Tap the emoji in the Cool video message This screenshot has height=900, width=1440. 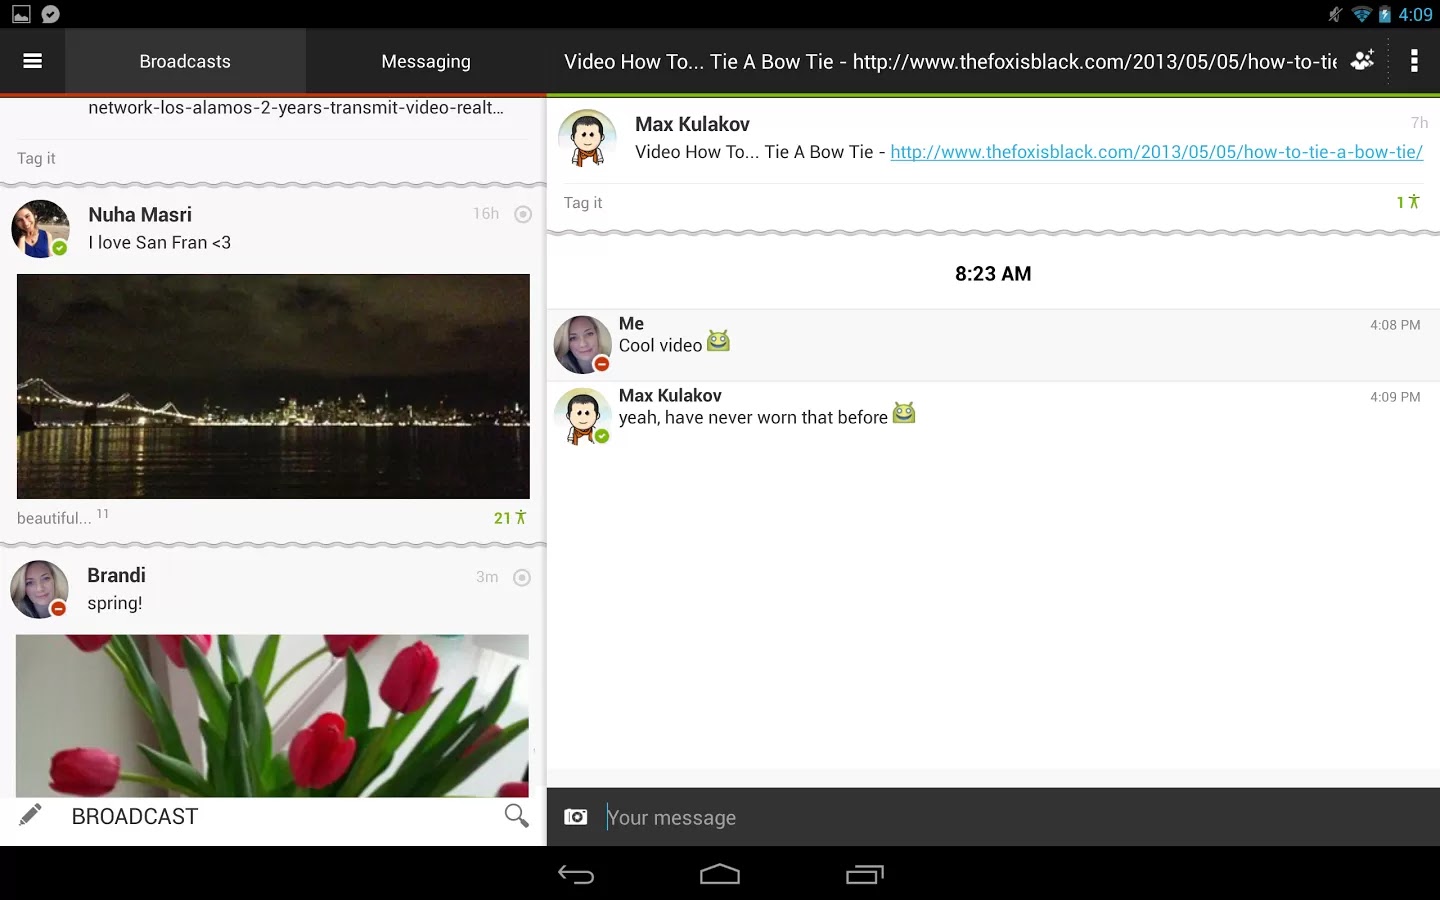tap(718, 341)
